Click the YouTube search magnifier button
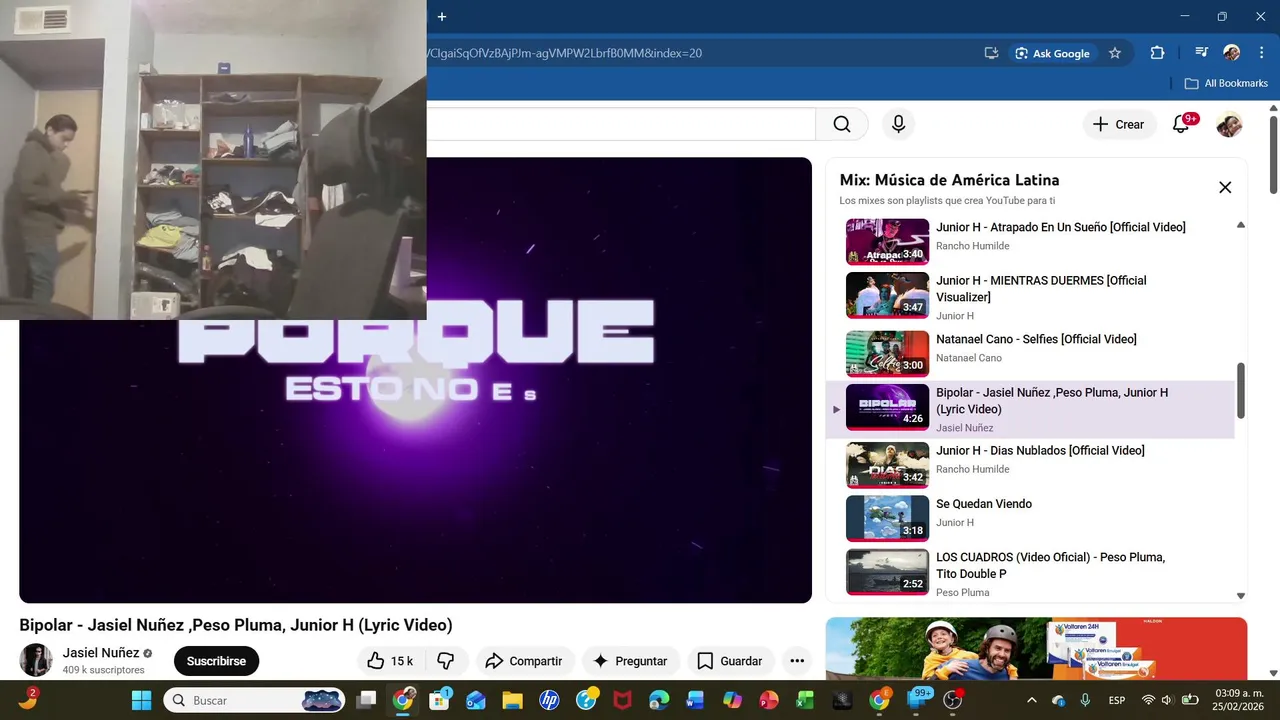This screenshot has width=1280, height=720. click(842, 124)
